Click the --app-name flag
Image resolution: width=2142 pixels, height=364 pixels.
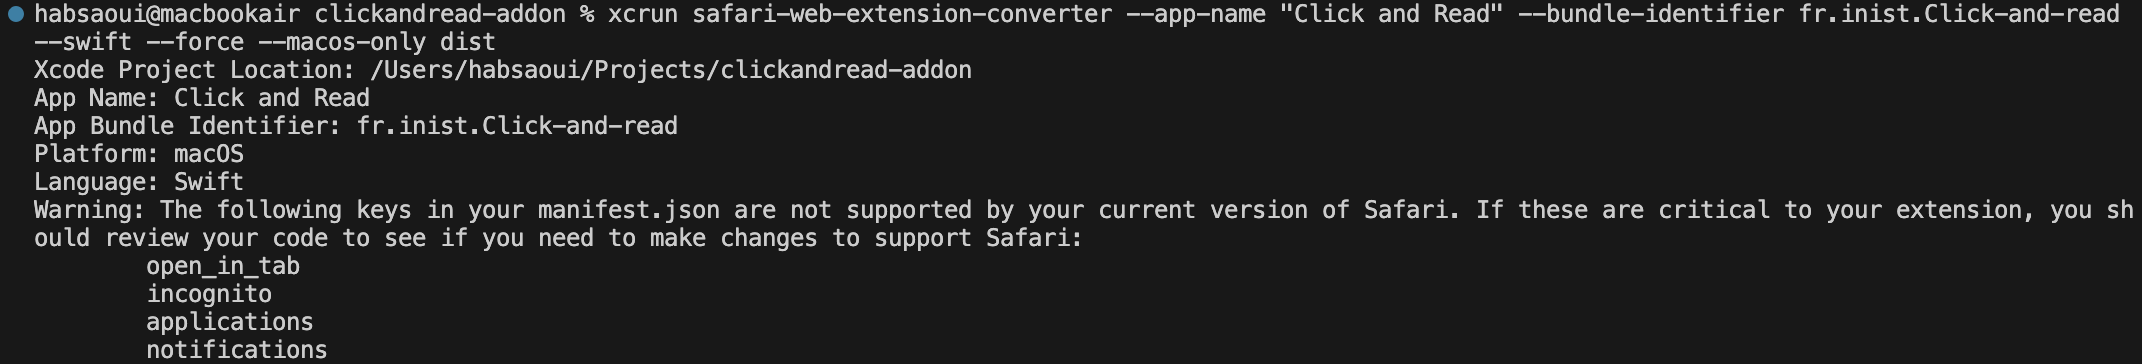[1196, 14]
